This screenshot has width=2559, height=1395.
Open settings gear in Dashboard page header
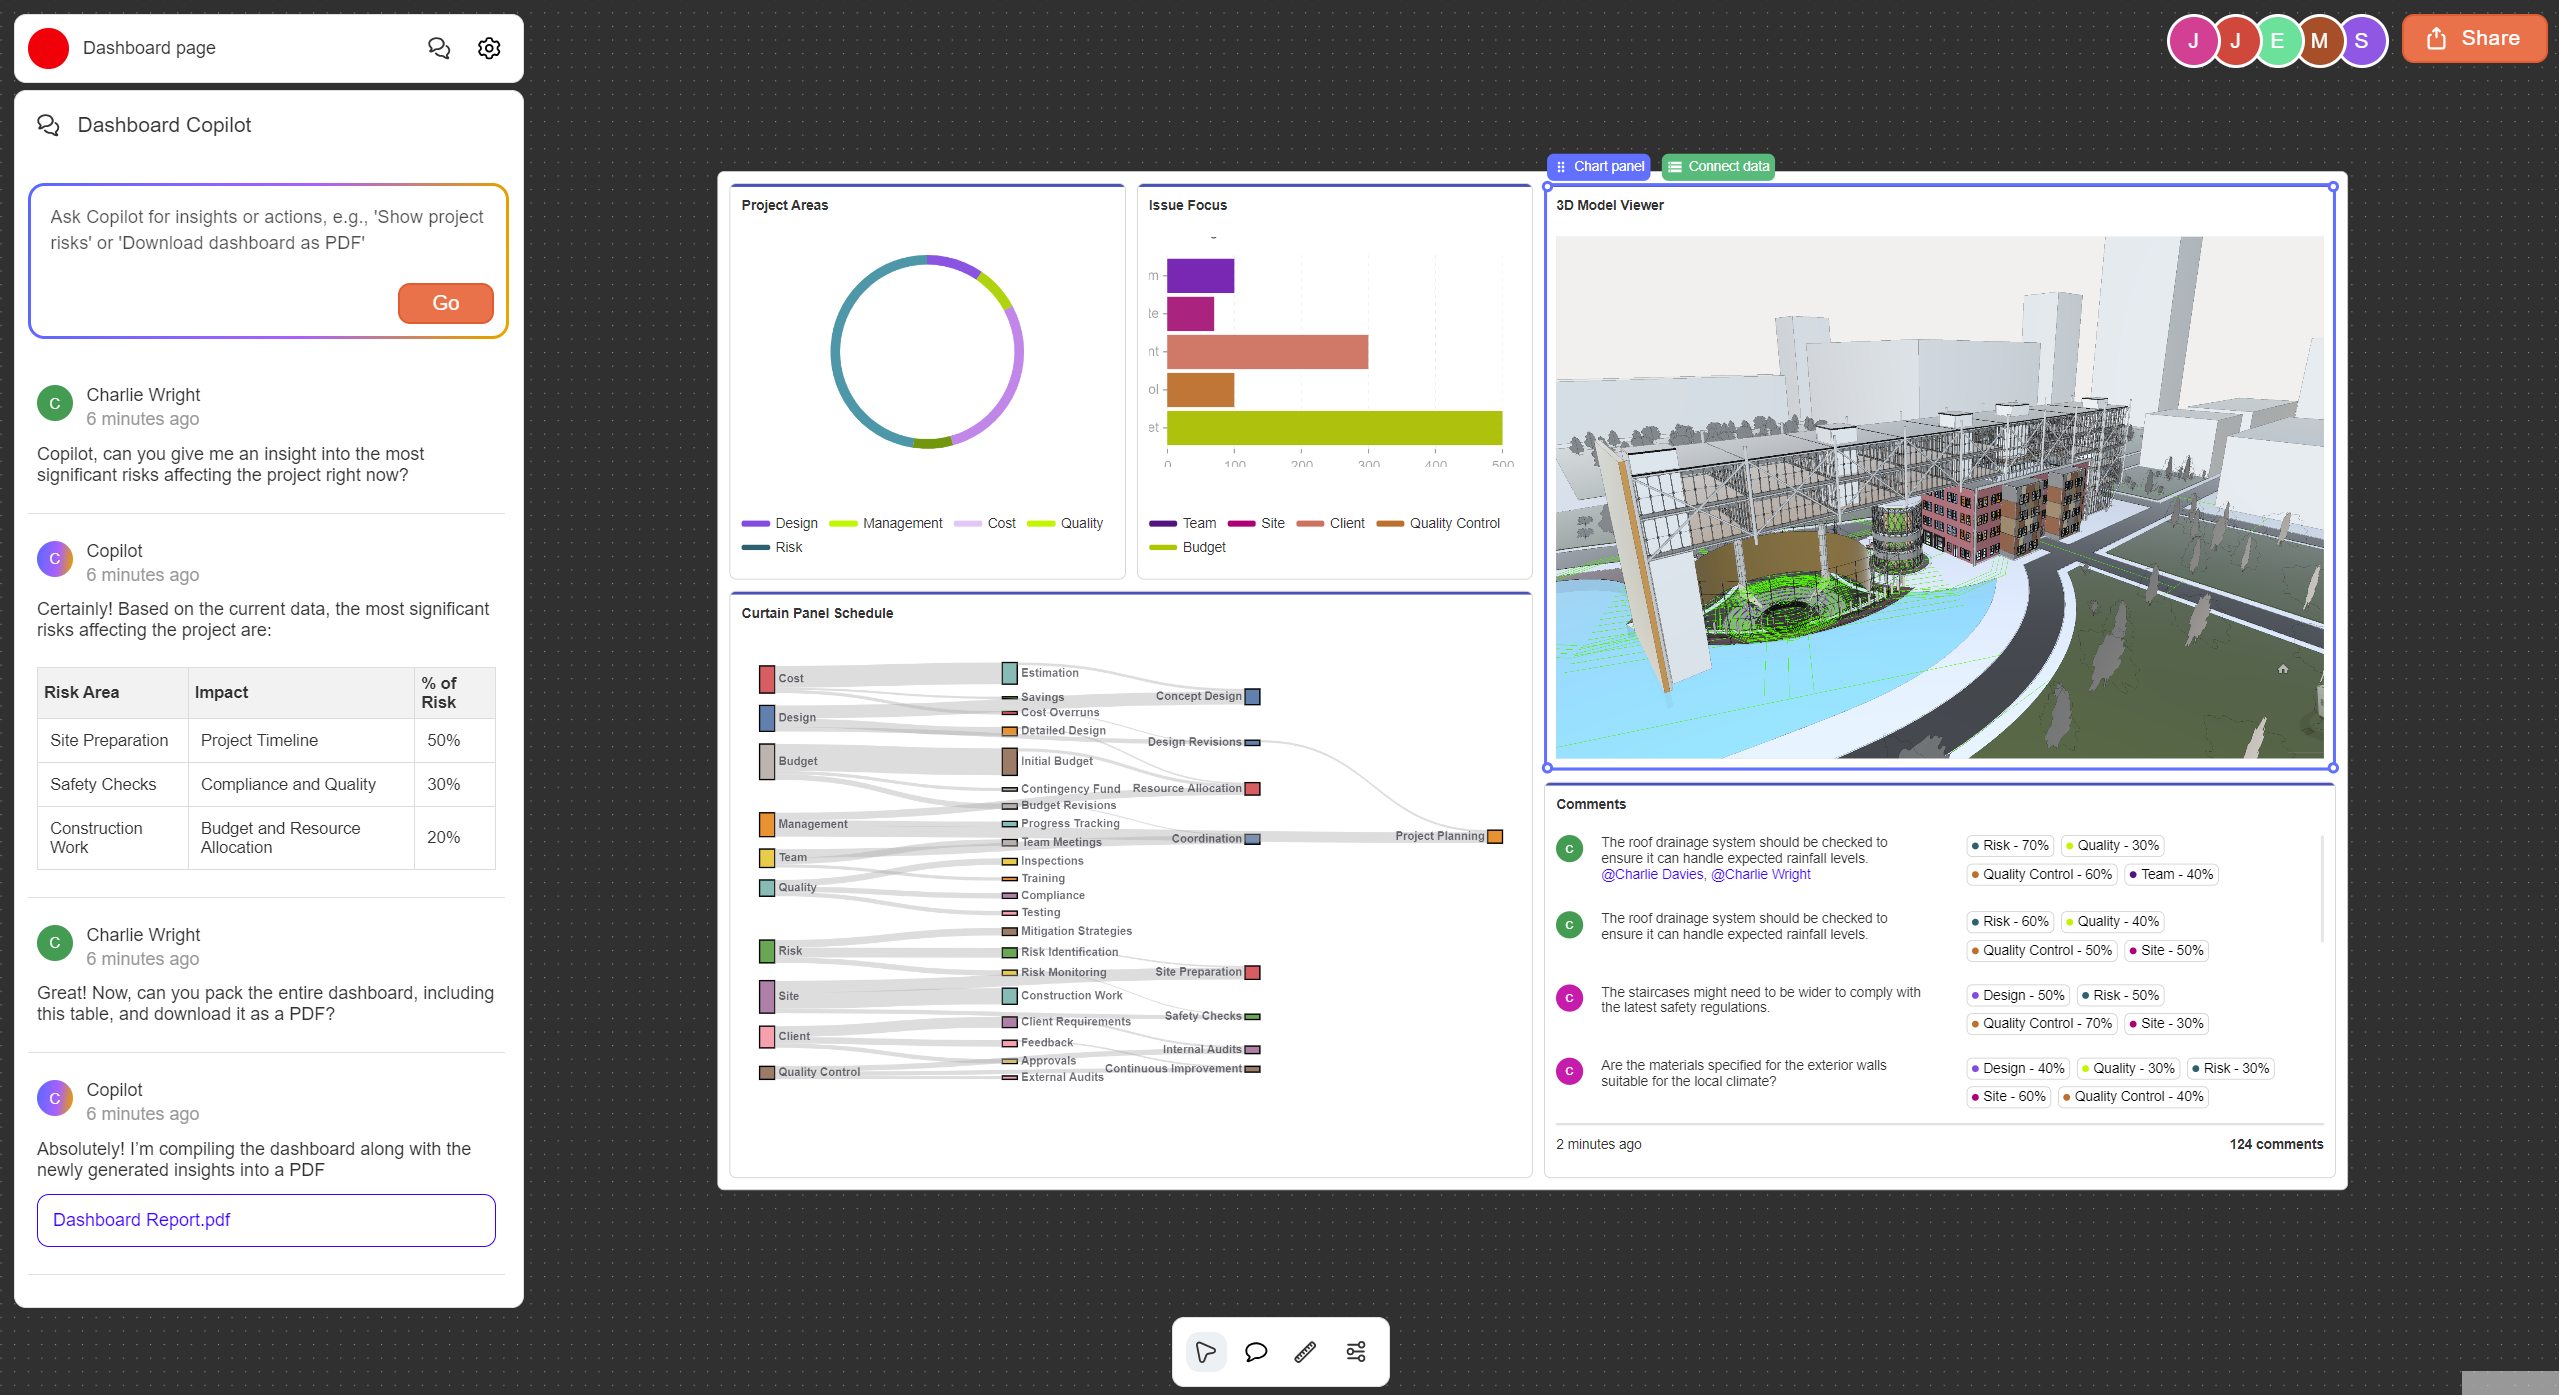click(x=489, y=48)
